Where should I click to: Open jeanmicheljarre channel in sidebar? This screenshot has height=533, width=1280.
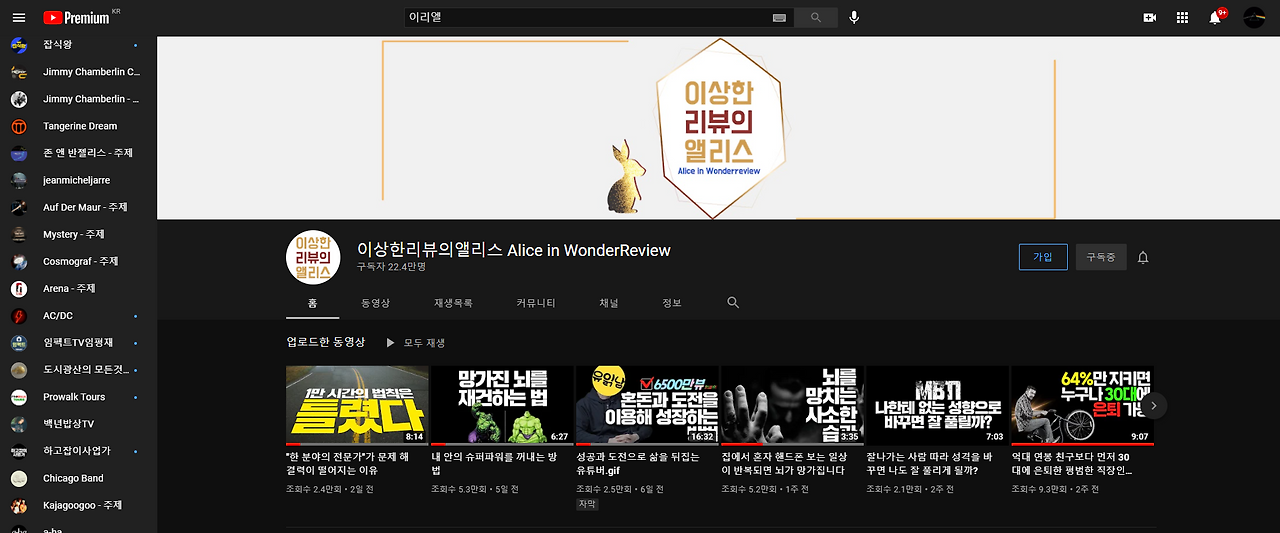[x=76, y=180]
